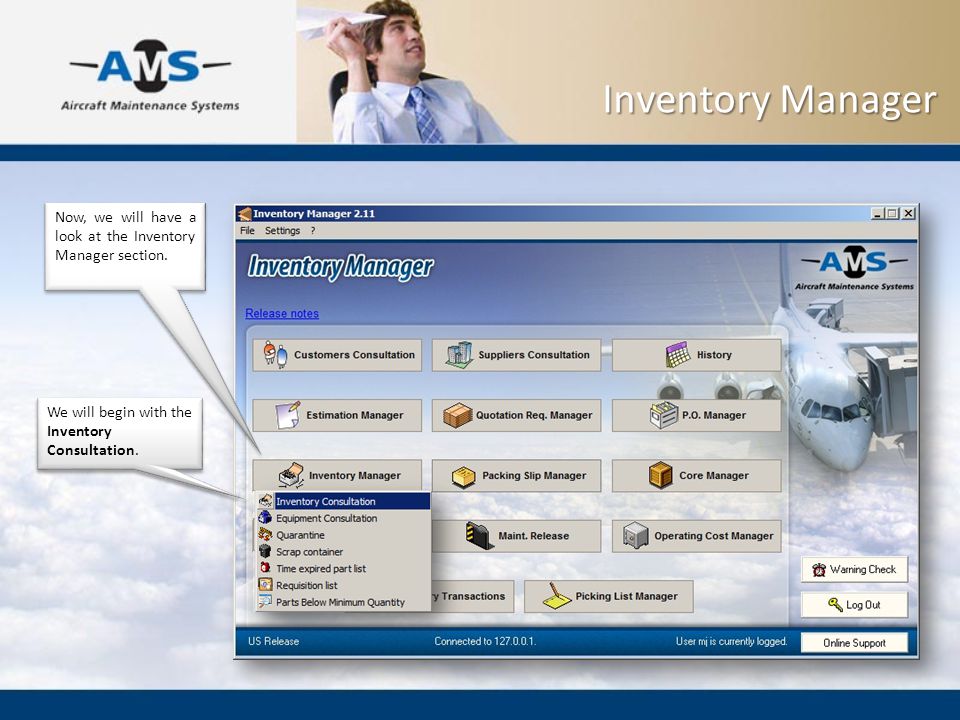Click the AMS logo inside the application window
The height and width of the screenshot is (720, 960).
point(854,268)
